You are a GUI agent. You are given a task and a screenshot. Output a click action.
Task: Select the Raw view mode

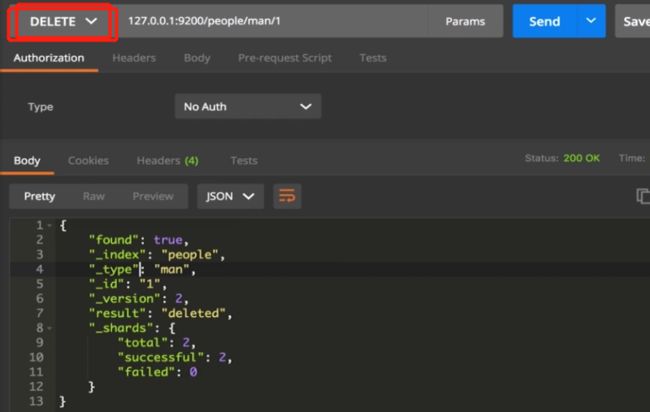tap(94, 196)
